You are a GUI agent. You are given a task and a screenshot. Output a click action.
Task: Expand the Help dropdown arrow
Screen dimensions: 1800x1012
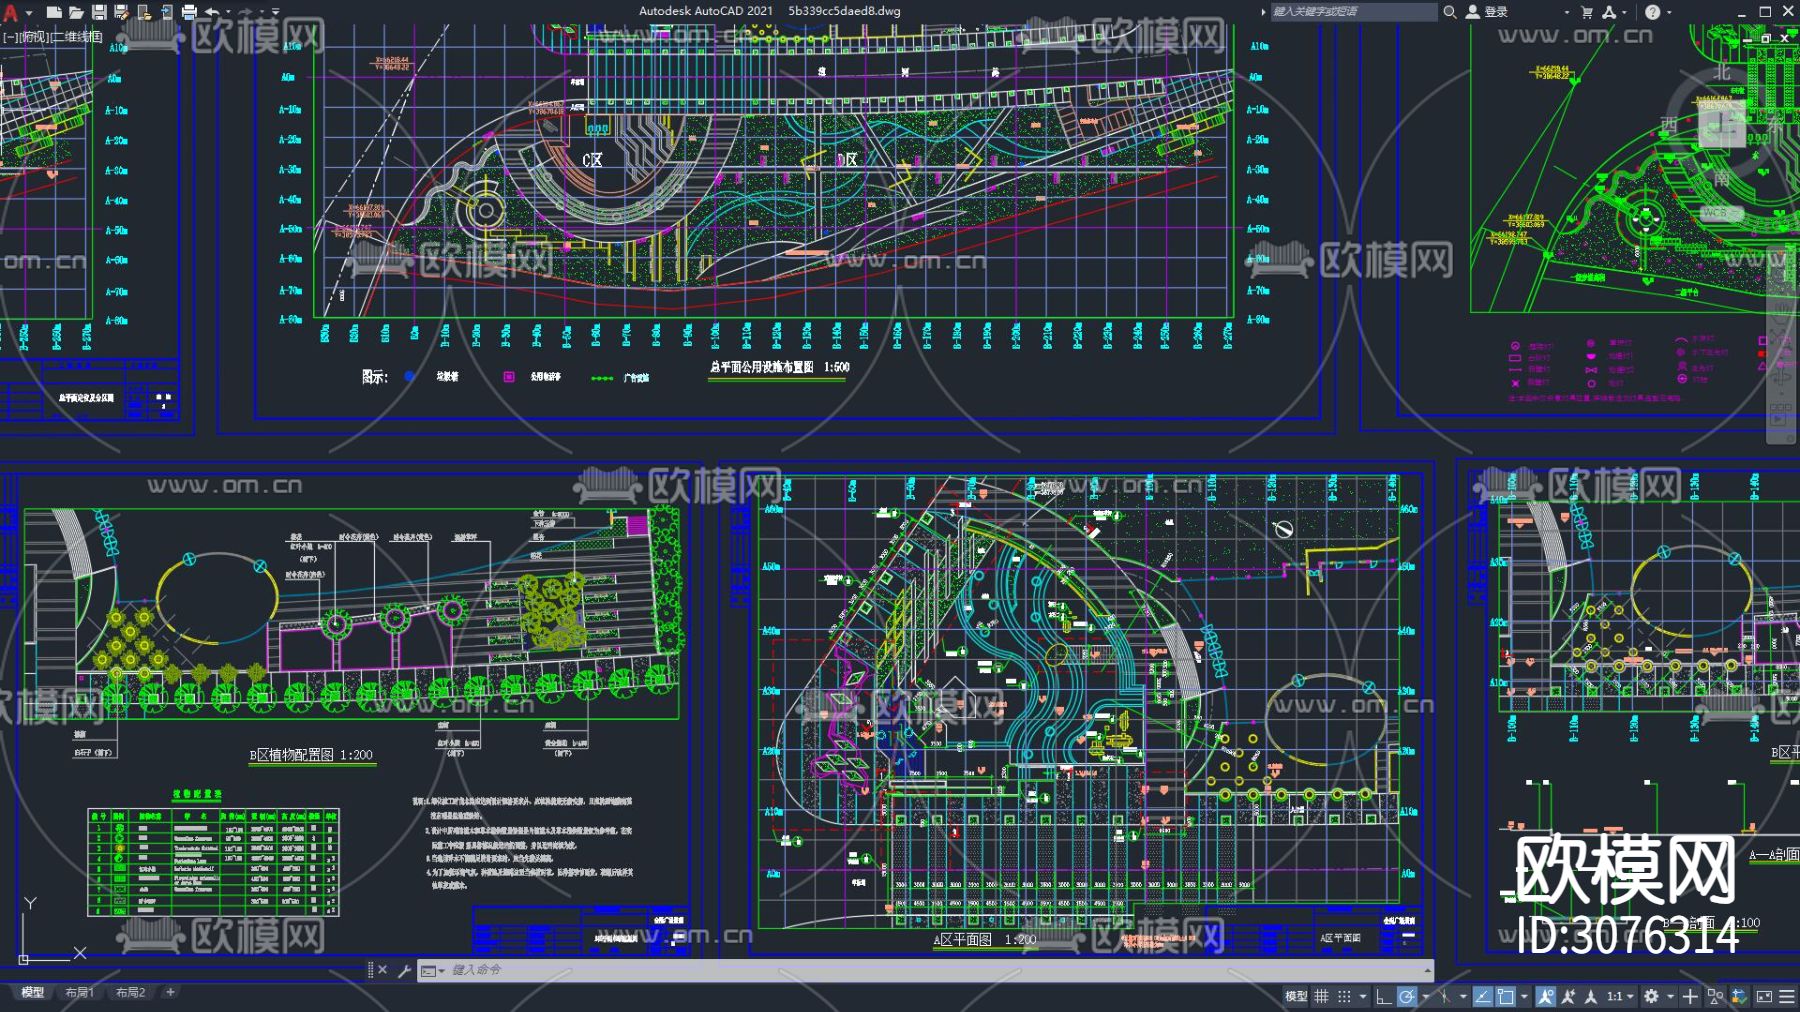tap(1669, 12)
